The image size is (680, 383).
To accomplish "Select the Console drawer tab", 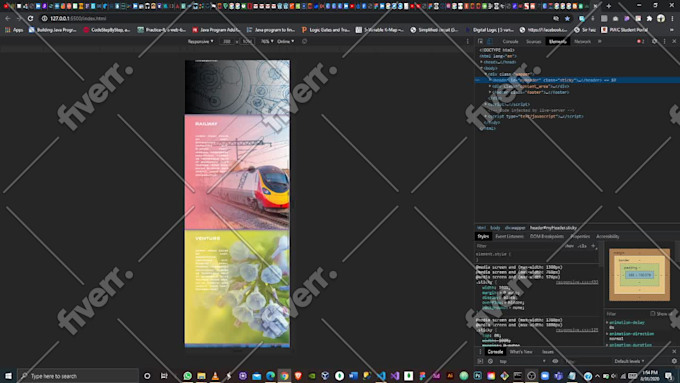I will [x=495, y=352].
